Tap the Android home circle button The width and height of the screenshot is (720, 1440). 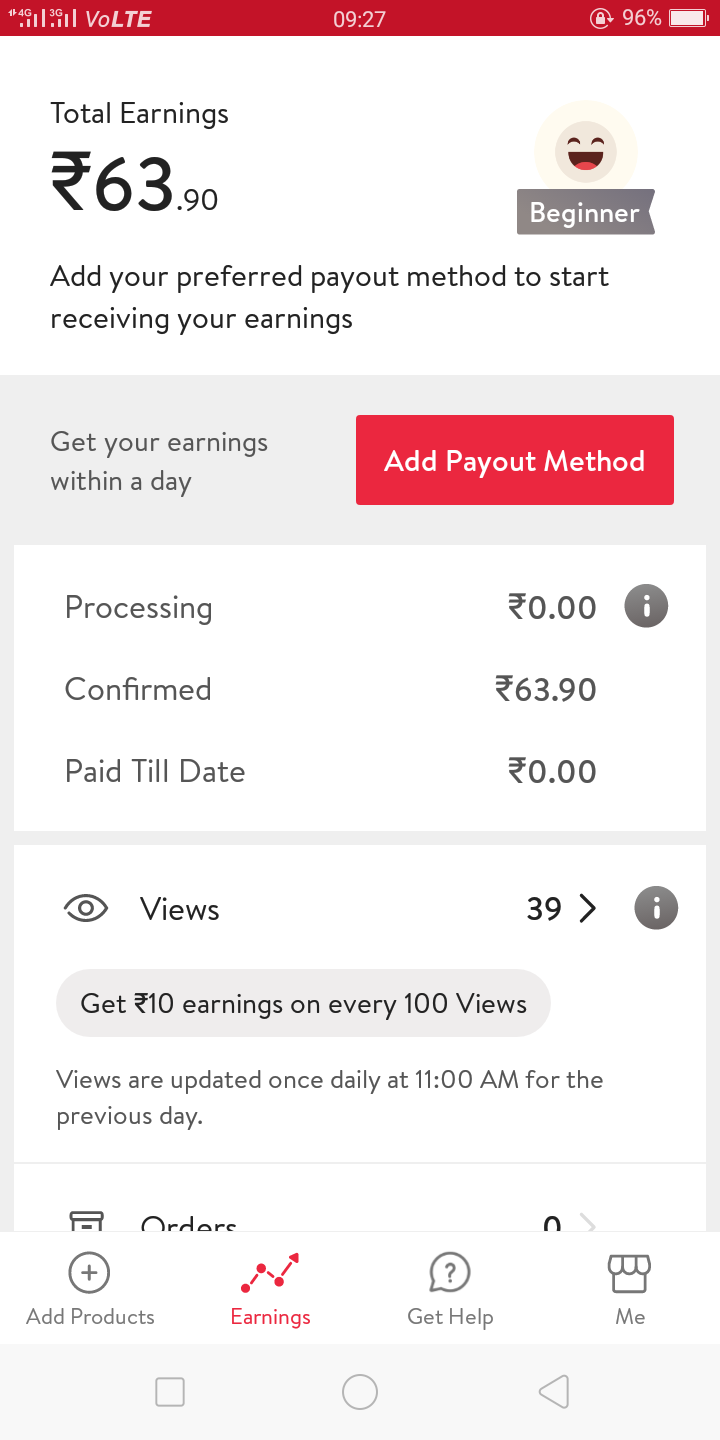pos(360,1391)
